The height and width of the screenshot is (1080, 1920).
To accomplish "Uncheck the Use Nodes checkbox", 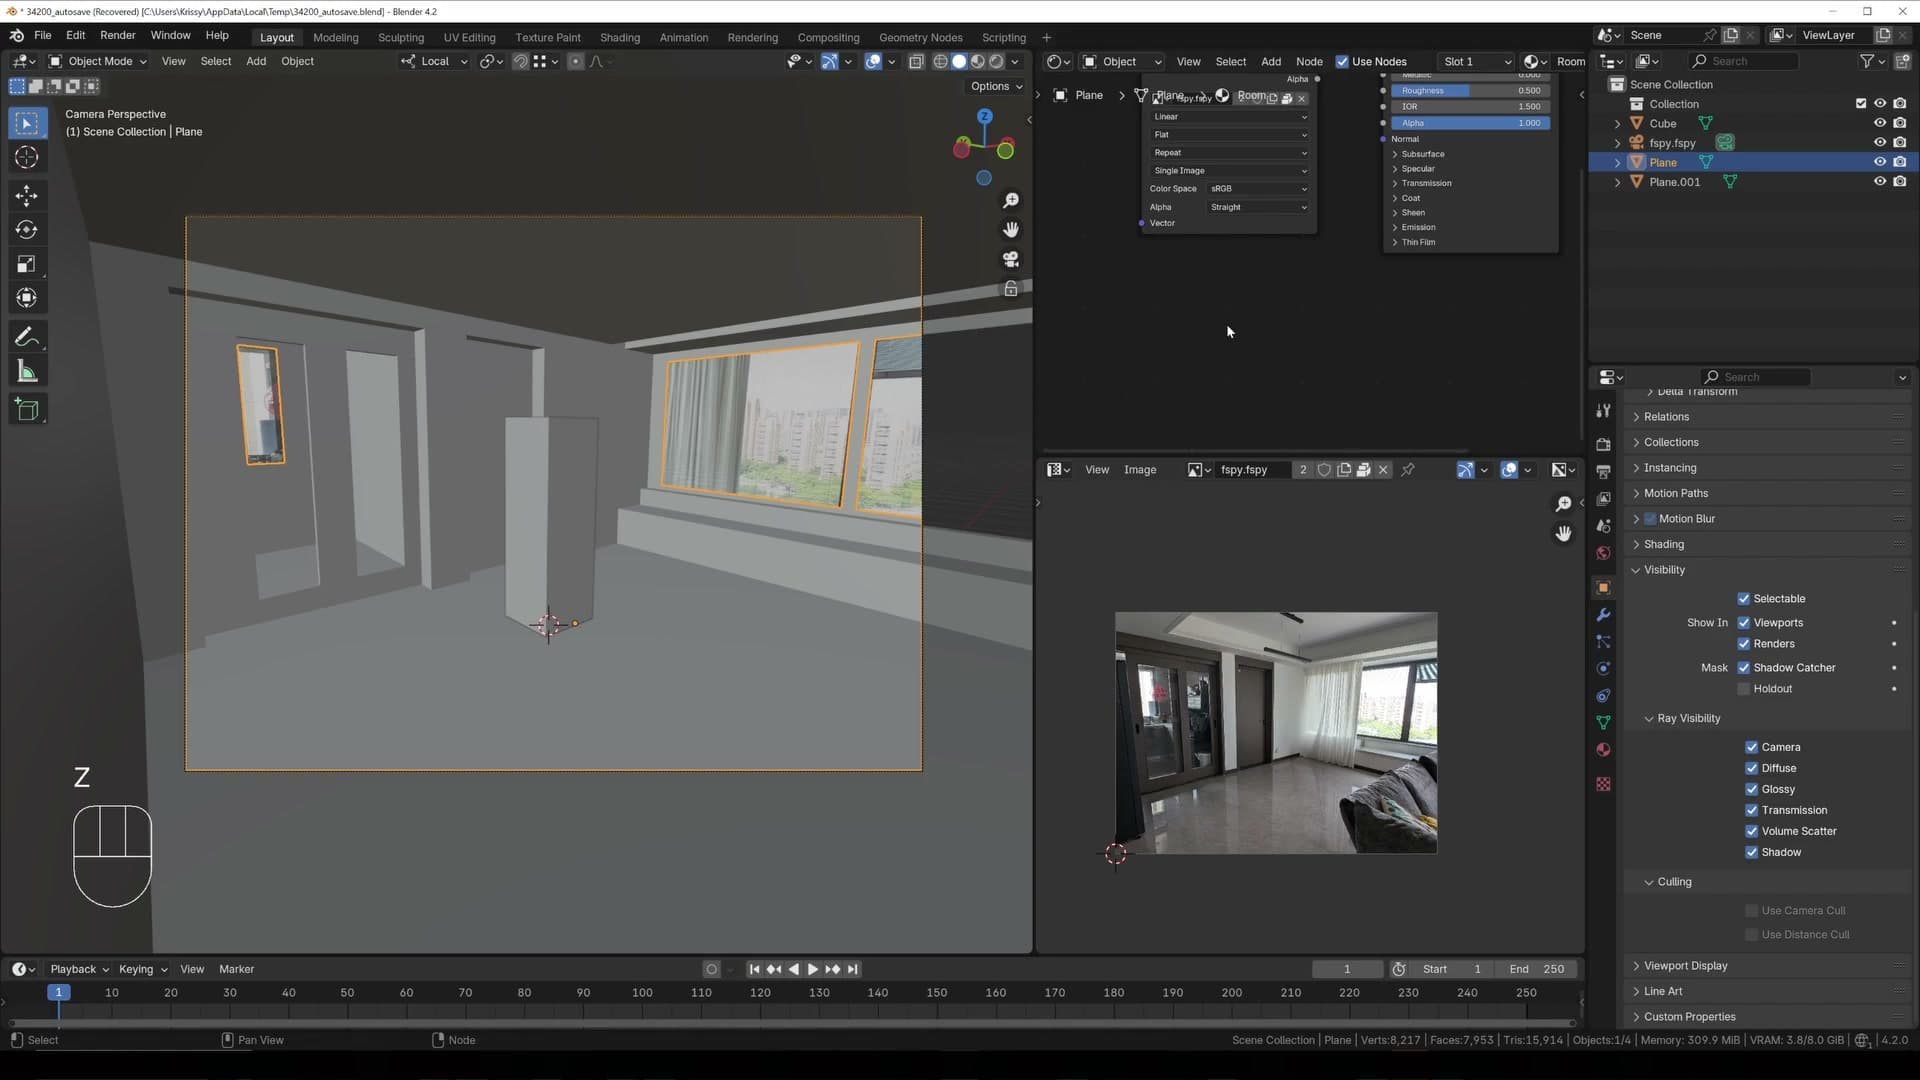I will [1342, 62].
